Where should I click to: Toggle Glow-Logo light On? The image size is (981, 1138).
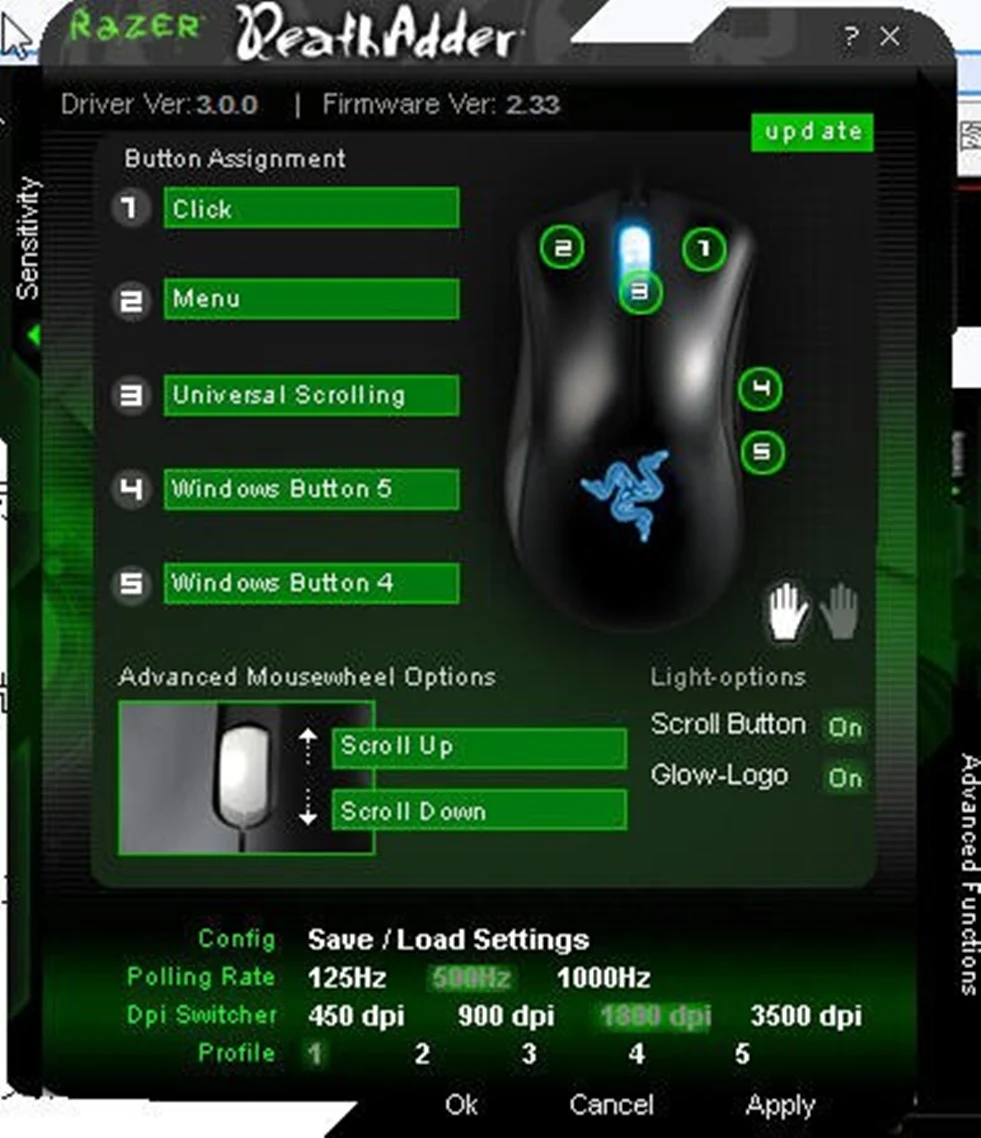pyautogui.click(x=845, y=777)
